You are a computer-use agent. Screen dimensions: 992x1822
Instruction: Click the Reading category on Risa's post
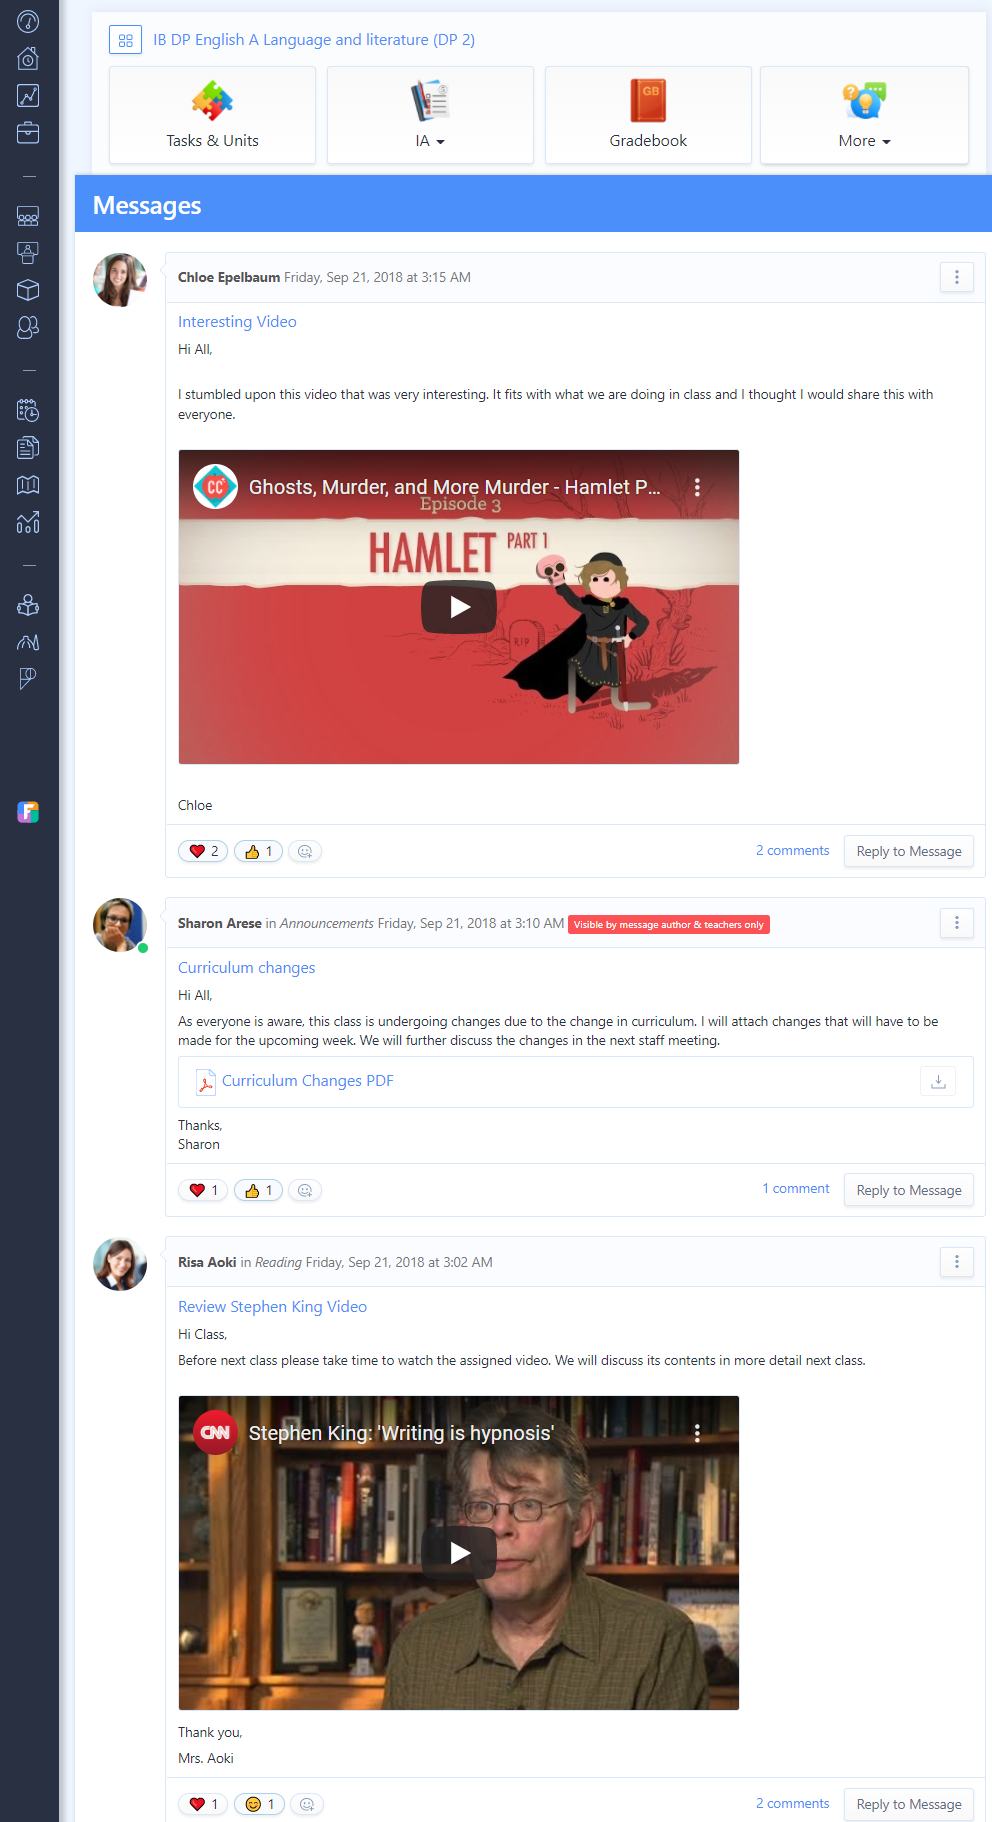point(278,1263)
